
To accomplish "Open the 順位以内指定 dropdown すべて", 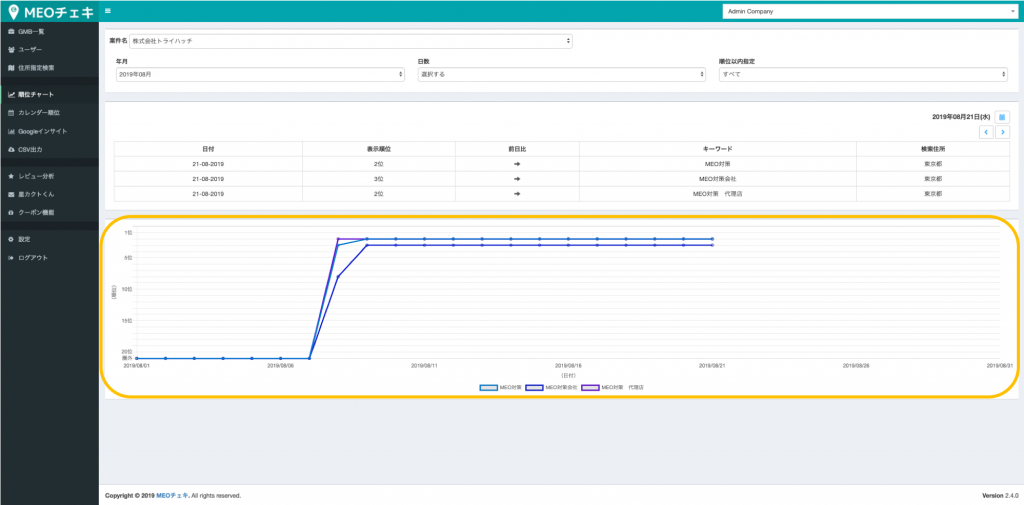I will click(863, 74).
